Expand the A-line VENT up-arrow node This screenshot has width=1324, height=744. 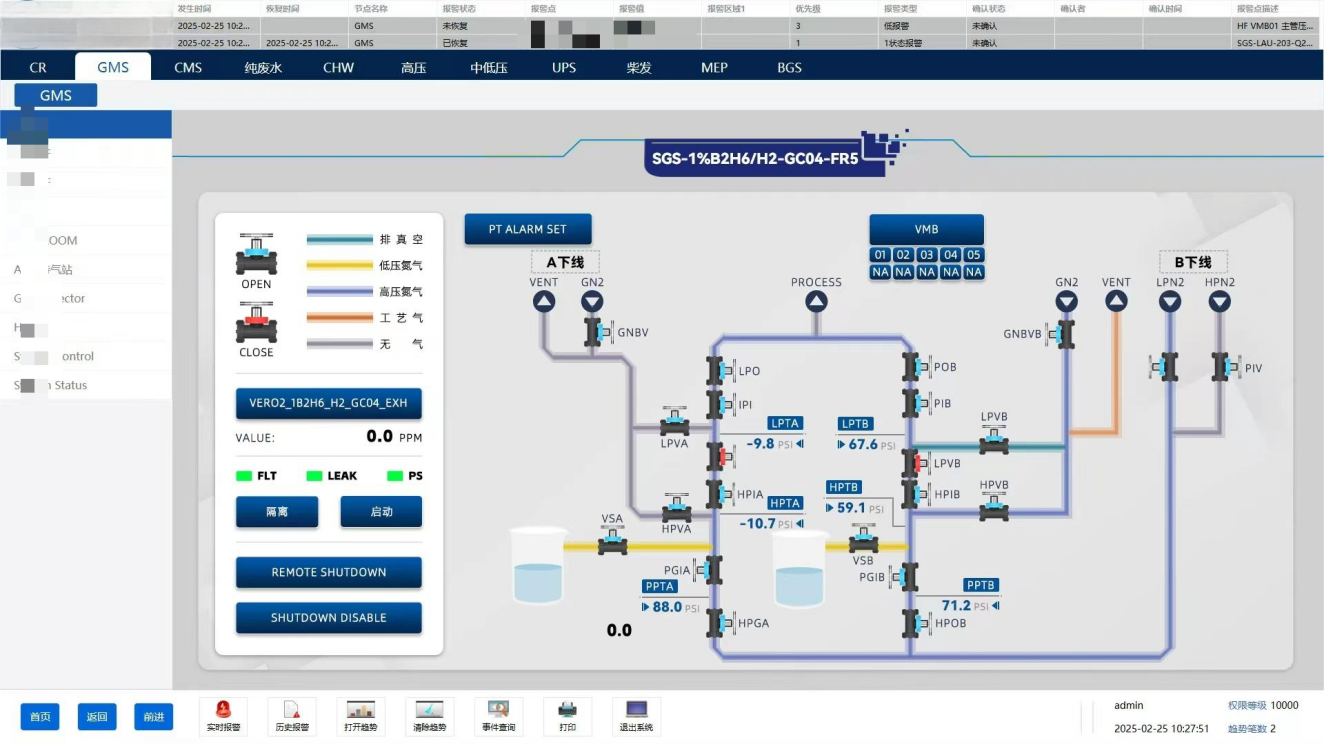544,301
